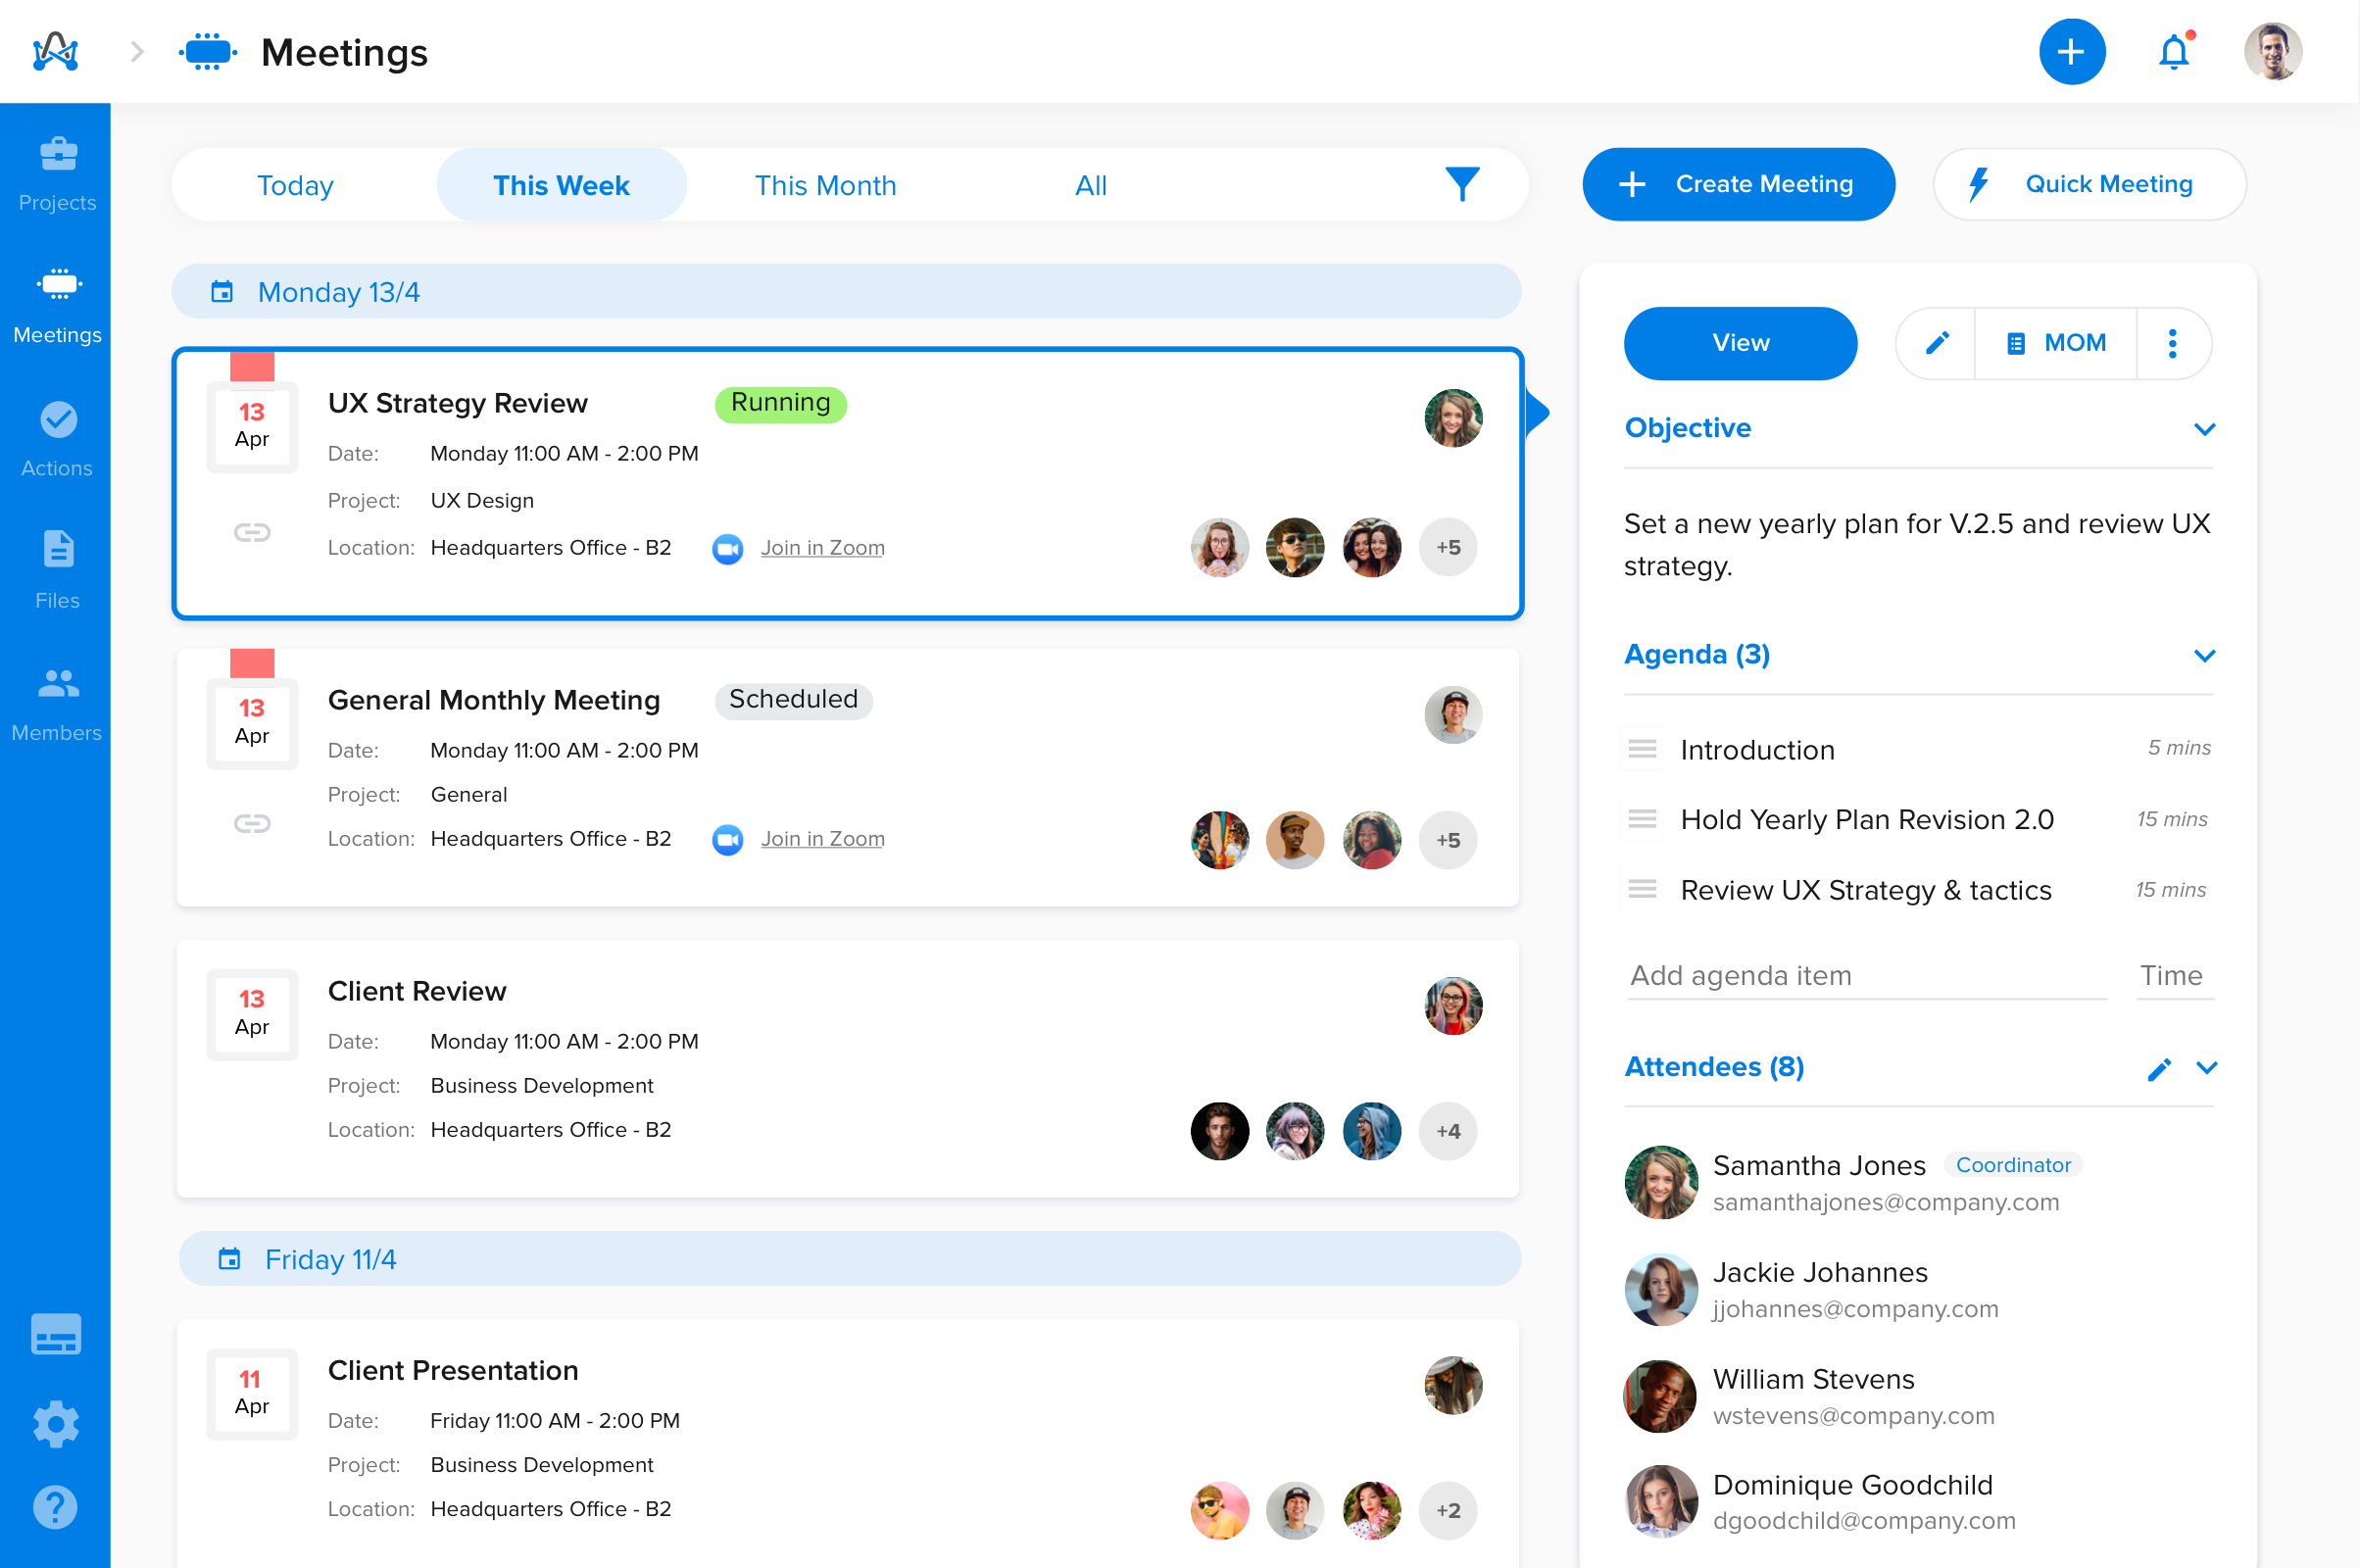Open the three-dot more options menu

tap(2172, 343)
